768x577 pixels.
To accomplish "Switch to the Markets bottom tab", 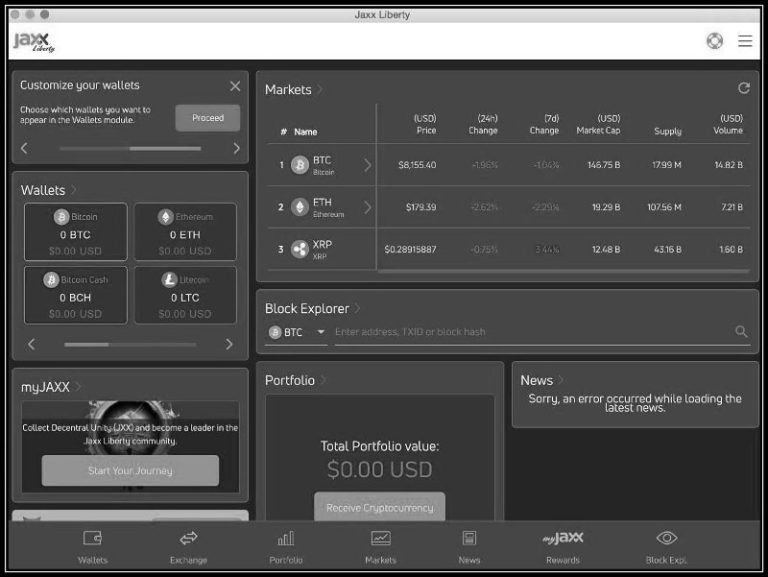I will pos(381,547).
